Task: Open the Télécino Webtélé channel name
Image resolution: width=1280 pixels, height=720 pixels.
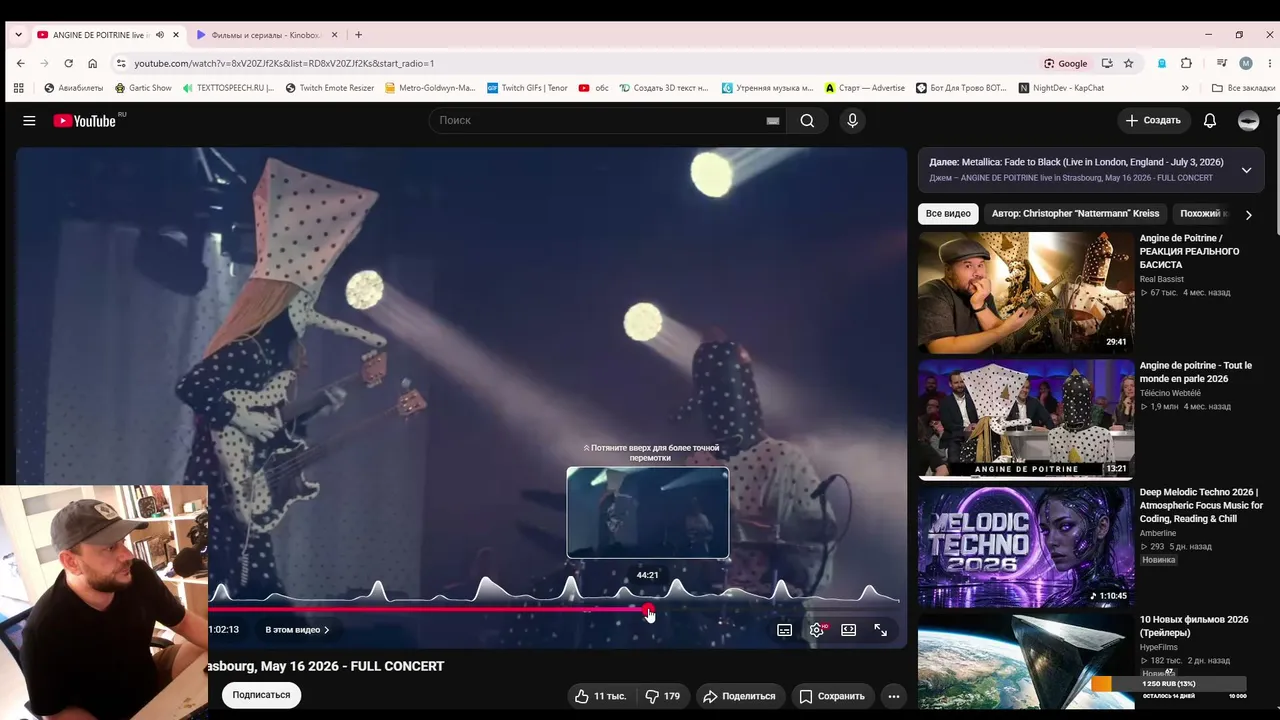Action: click(x=1171, y=393)
